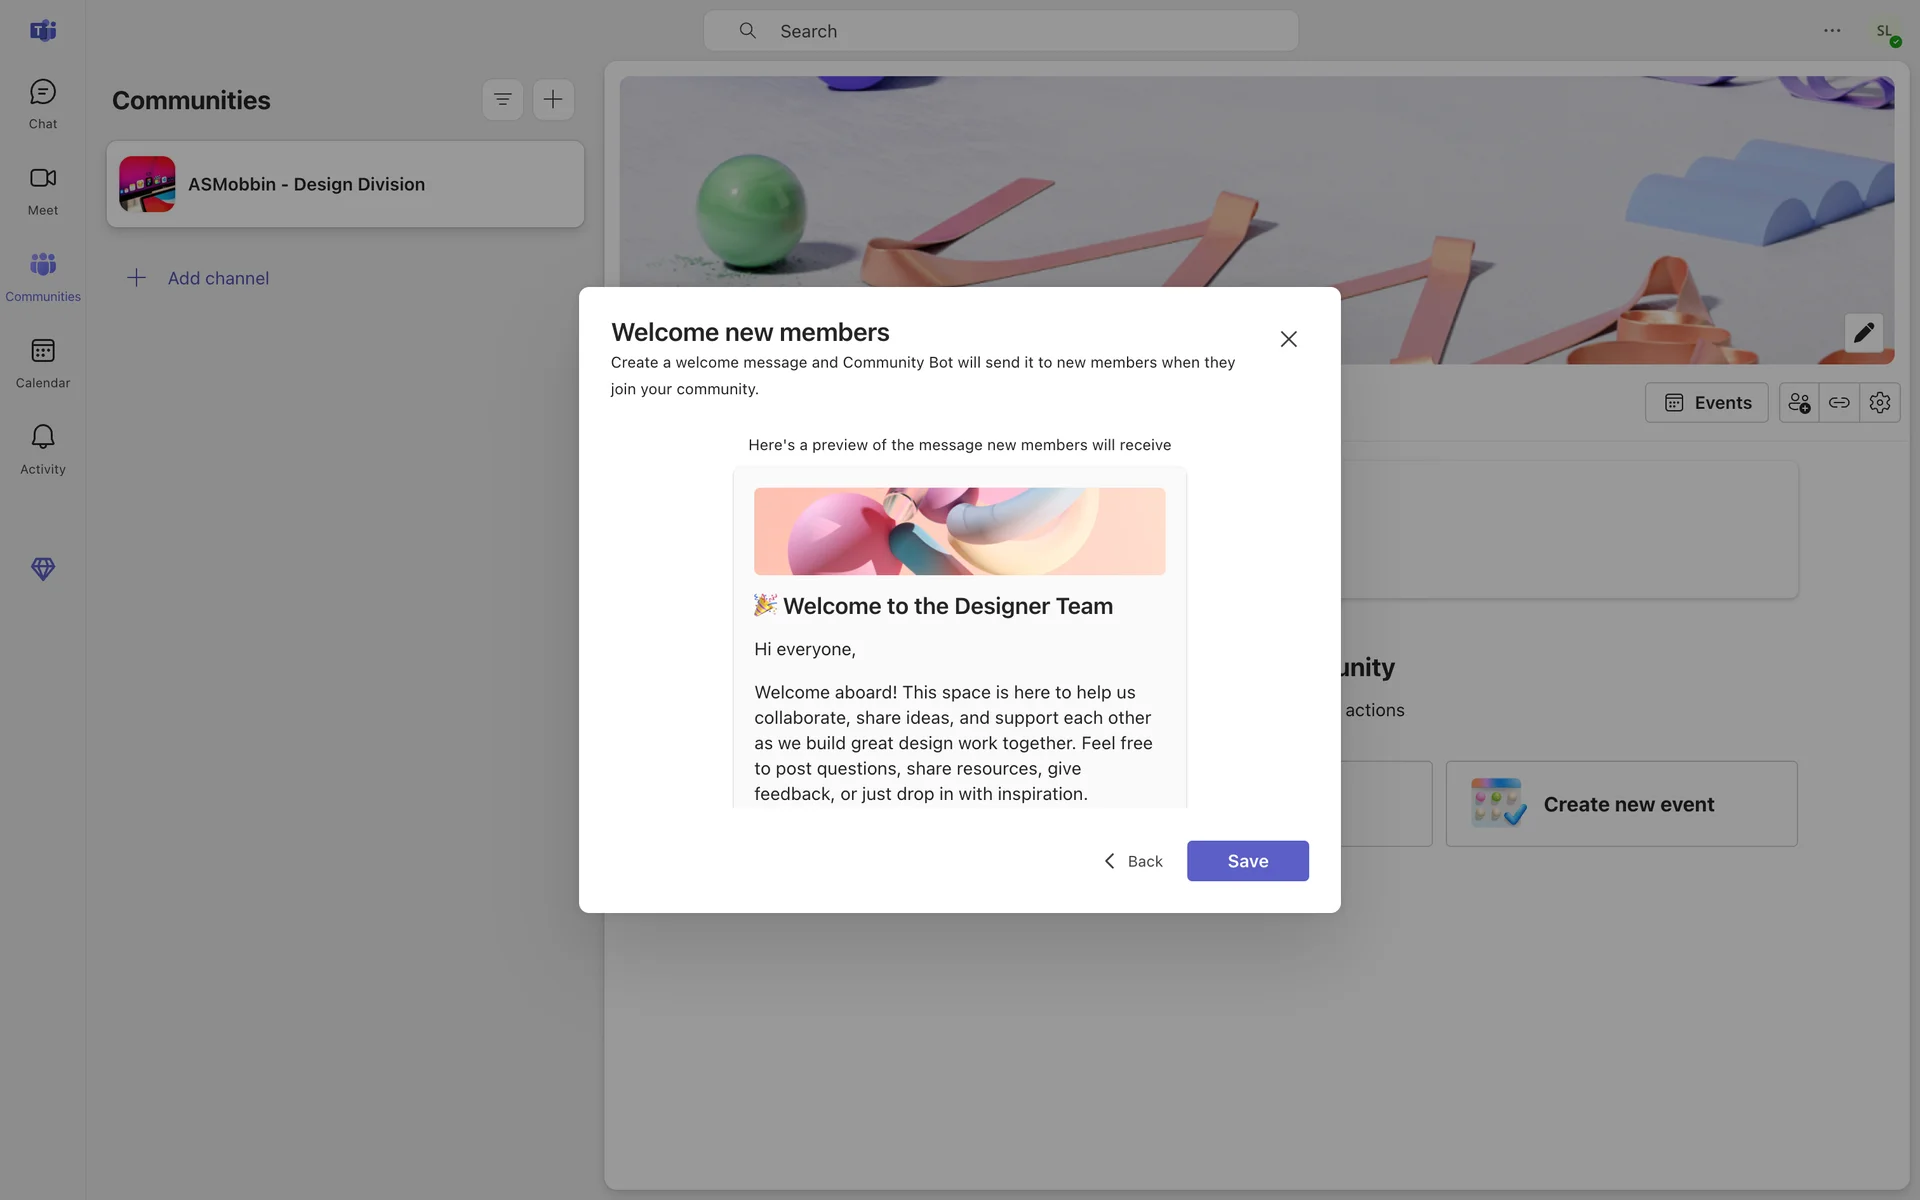
Task: Select ASMobbin - Design Division community
Action: (345, 184)
